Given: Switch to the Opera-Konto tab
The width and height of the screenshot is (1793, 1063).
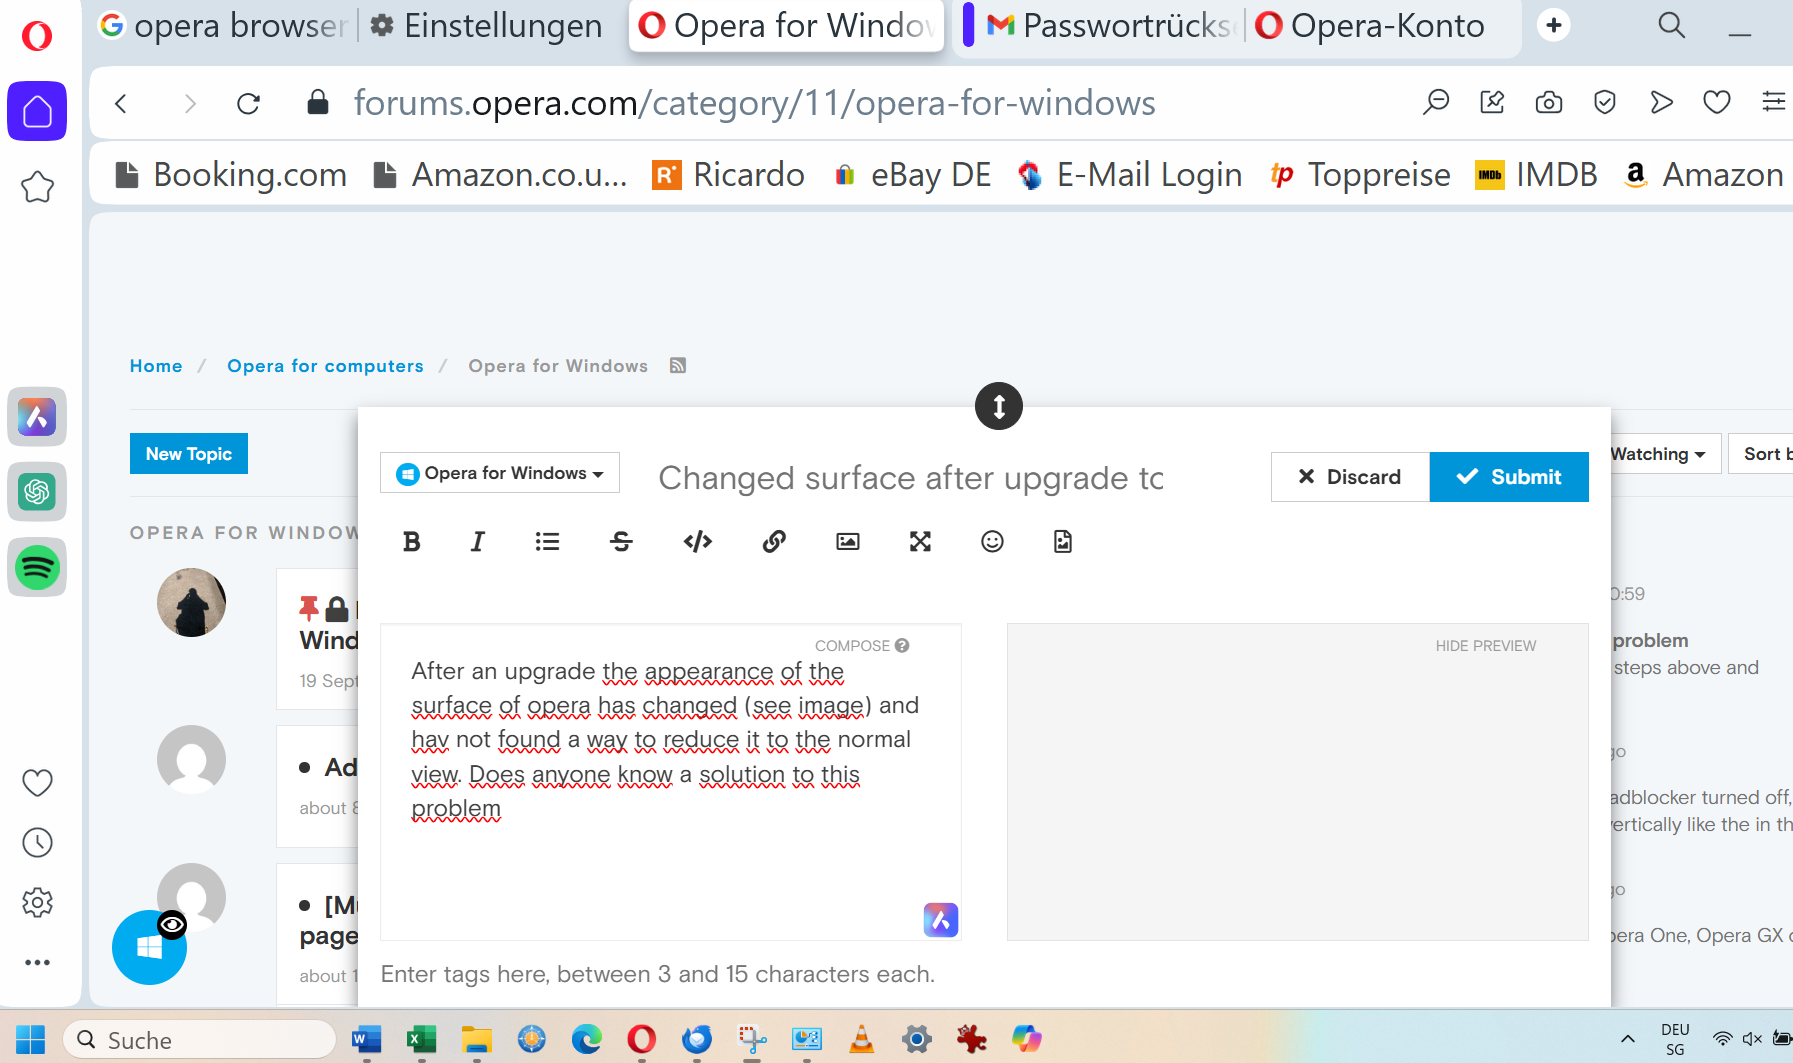Looking at the screenshot, I should click(1373, 26).
